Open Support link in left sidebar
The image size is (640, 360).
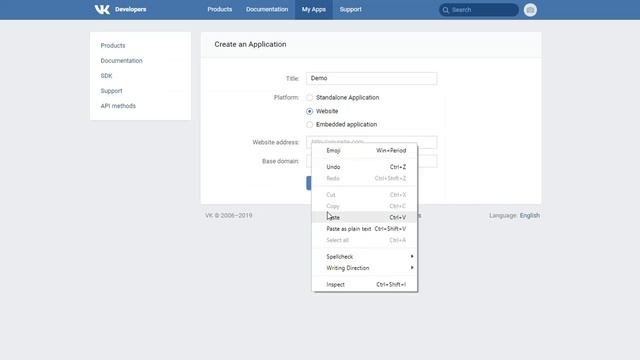point(111,91)
